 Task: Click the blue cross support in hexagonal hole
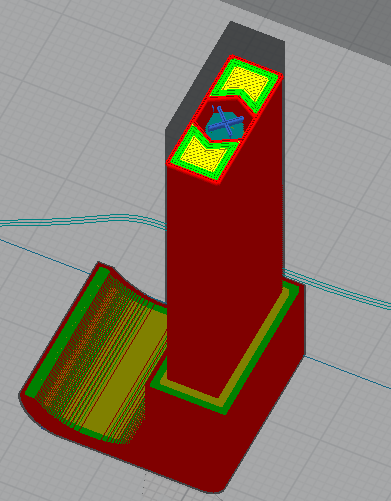pyautogui.click(x=226, y=123)
